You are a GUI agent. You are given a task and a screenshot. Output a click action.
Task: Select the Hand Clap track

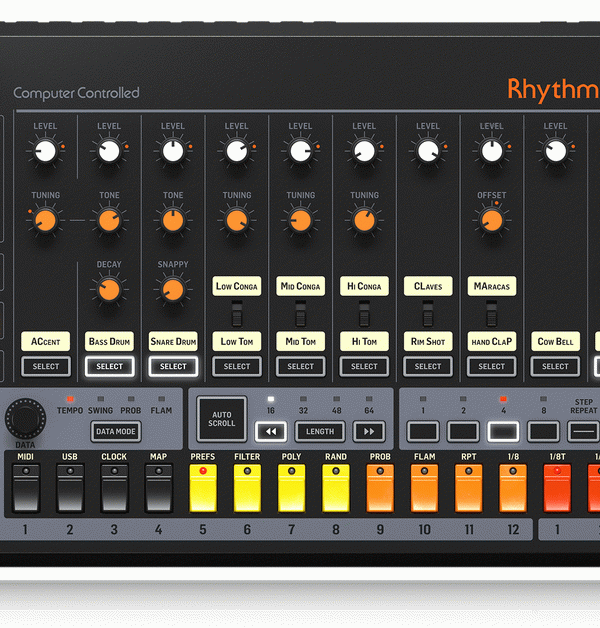click(491, 366)
